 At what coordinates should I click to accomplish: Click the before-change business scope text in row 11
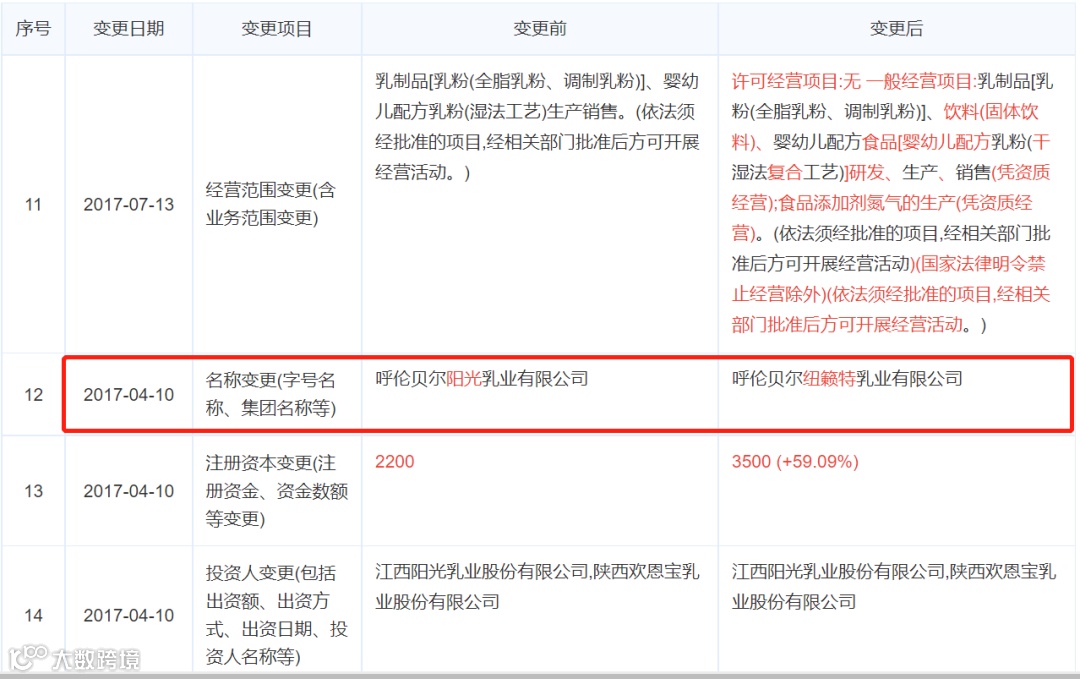[x=537, y=127]
